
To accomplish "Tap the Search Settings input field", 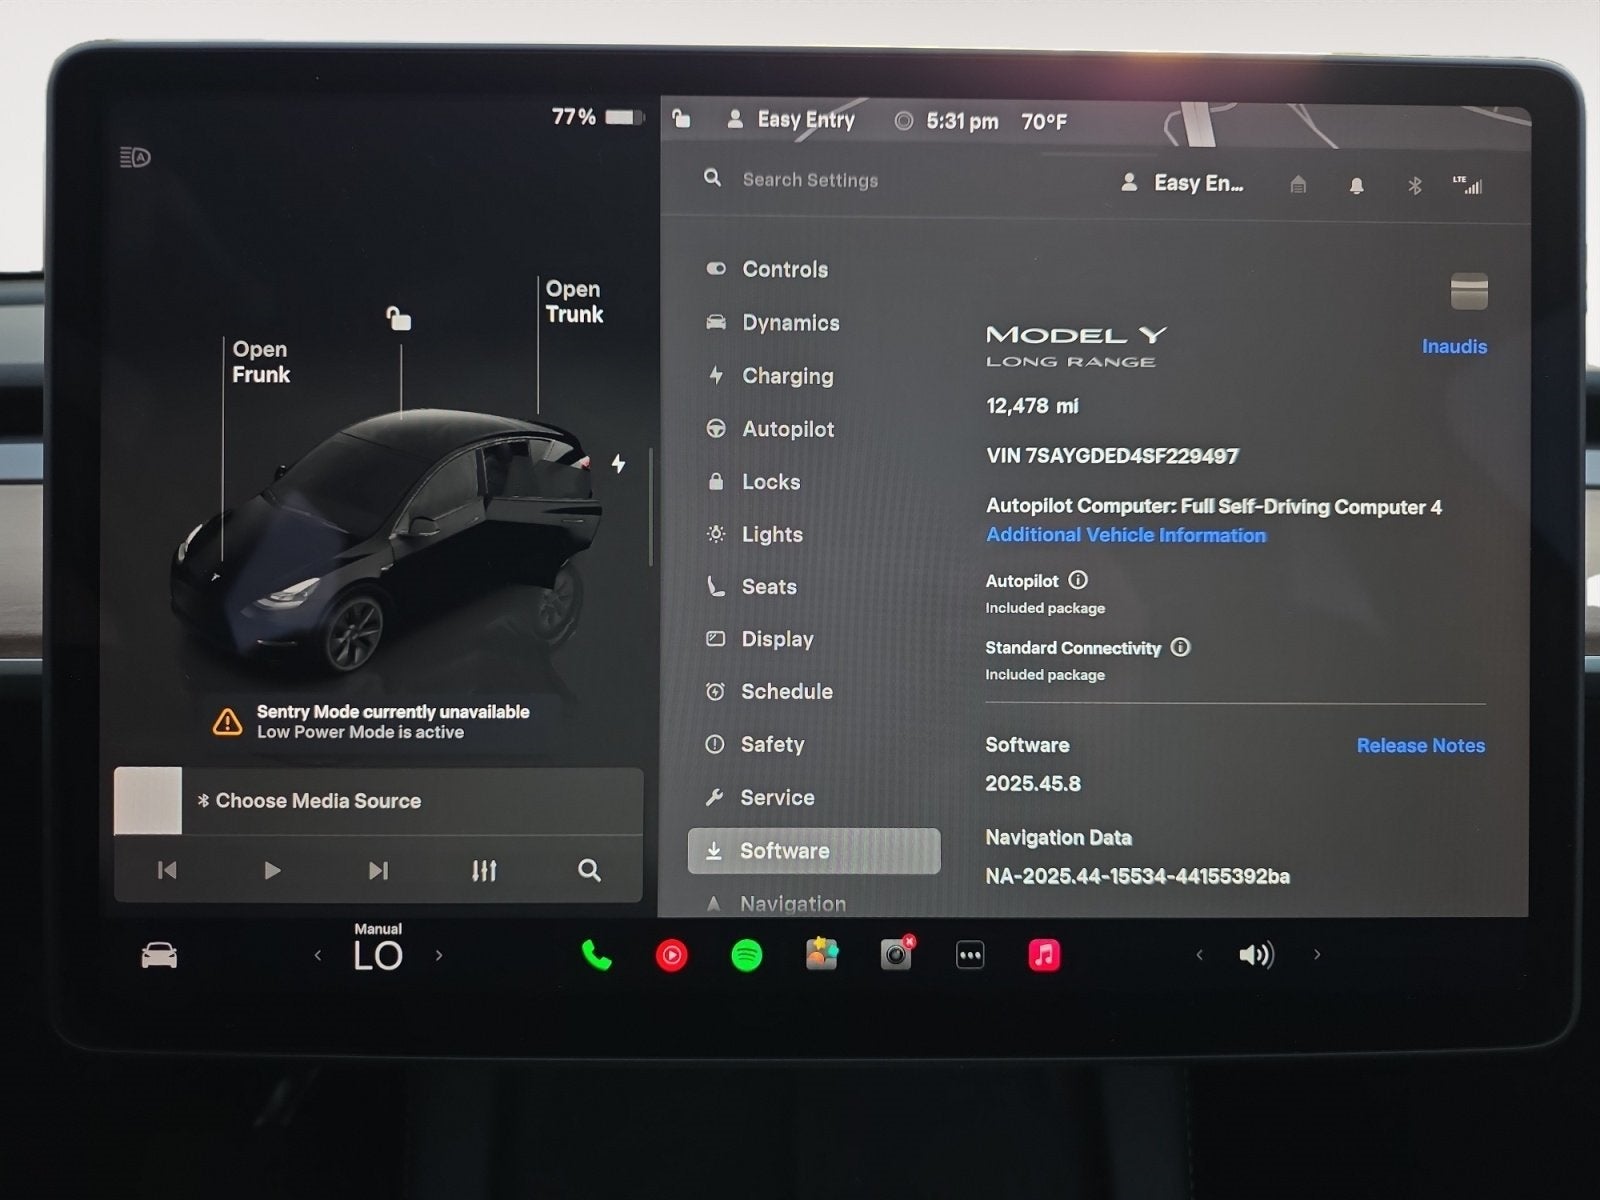I will 810,180.
